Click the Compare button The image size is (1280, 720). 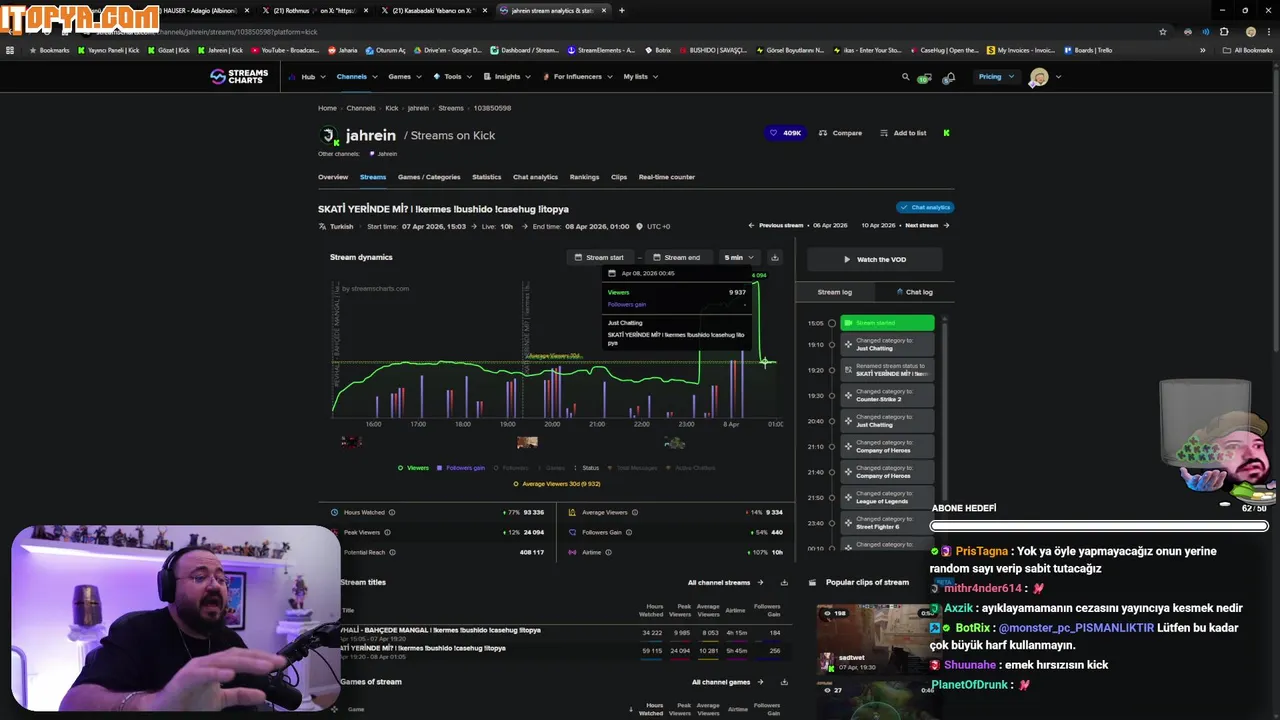coord(840,133)
